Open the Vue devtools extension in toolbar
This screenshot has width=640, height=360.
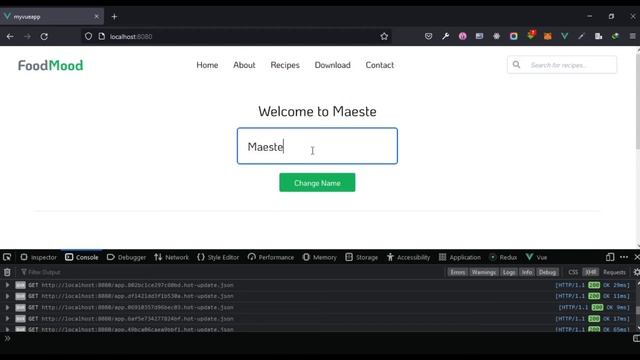pos(564,36)
